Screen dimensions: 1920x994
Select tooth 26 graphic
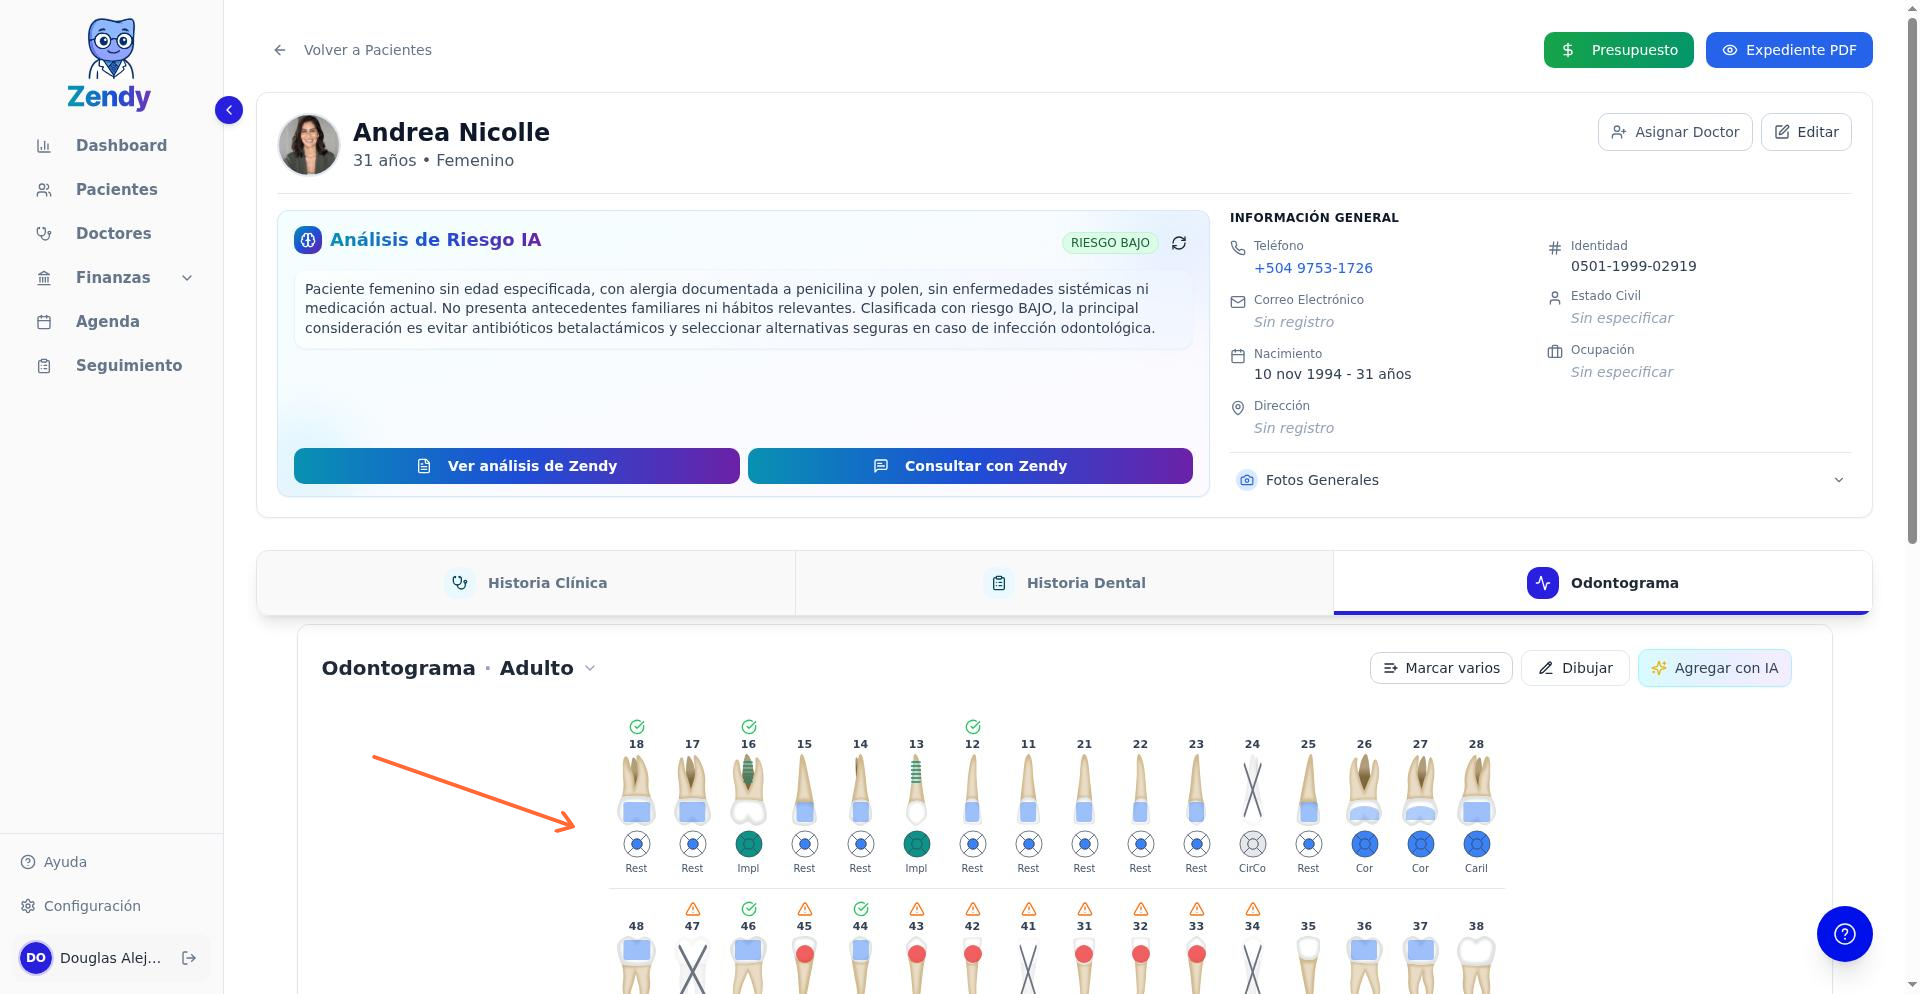[x=1364, y=790]
